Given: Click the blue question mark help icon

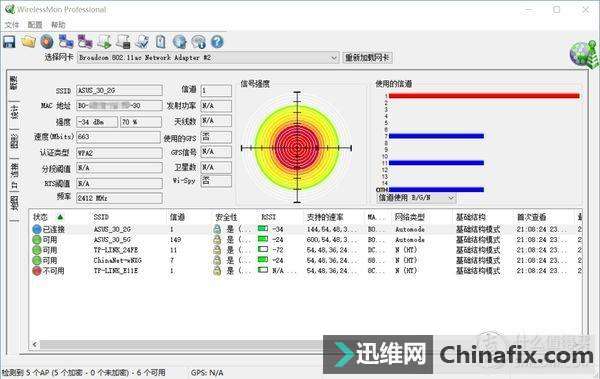Looking at the screenshot, I should (217, 41).
